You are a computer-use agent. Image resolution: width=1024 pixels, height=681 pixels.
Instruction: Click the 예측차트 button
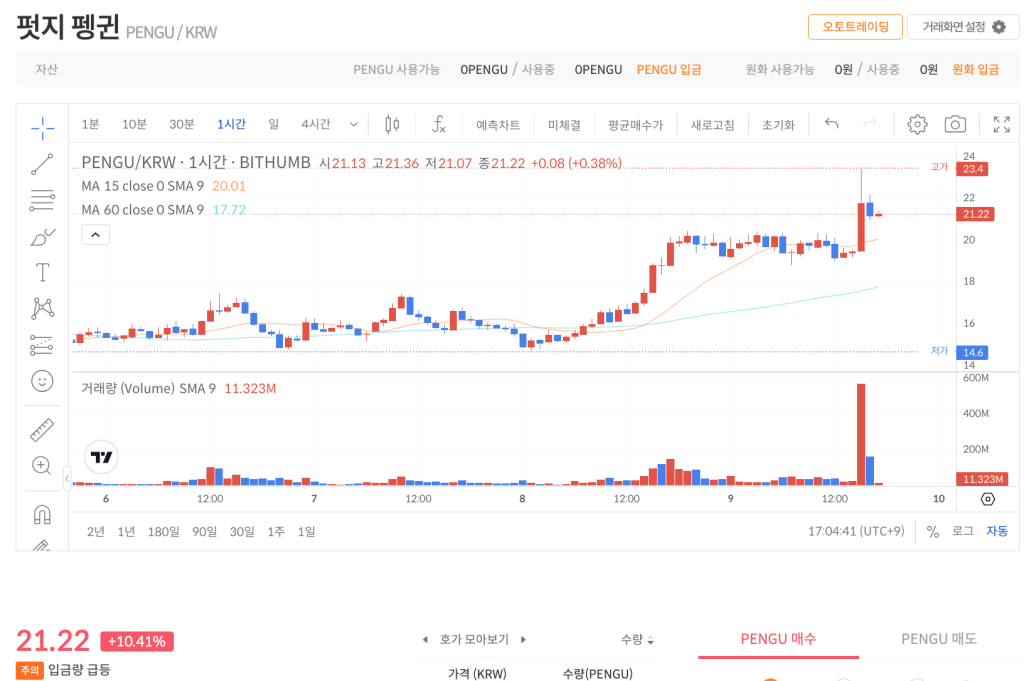[x=498, y=125]
